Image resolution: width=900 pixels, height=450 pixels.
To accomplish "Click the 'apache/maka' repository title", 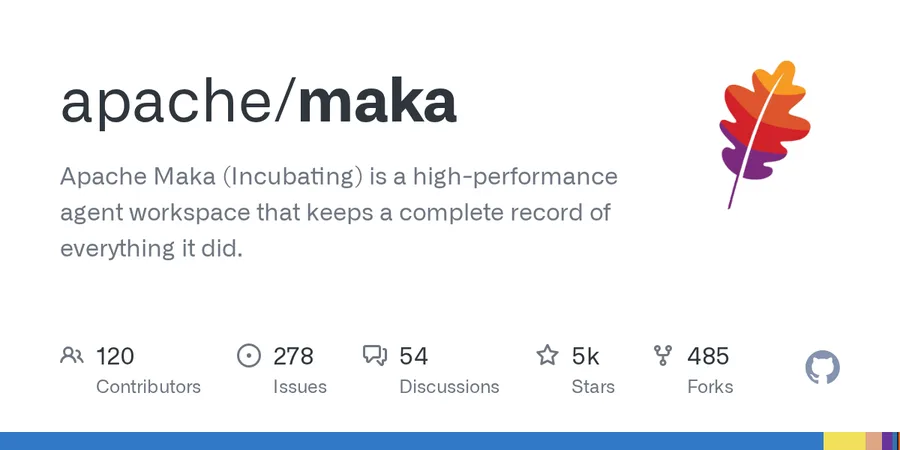I will tap(258, 102).
